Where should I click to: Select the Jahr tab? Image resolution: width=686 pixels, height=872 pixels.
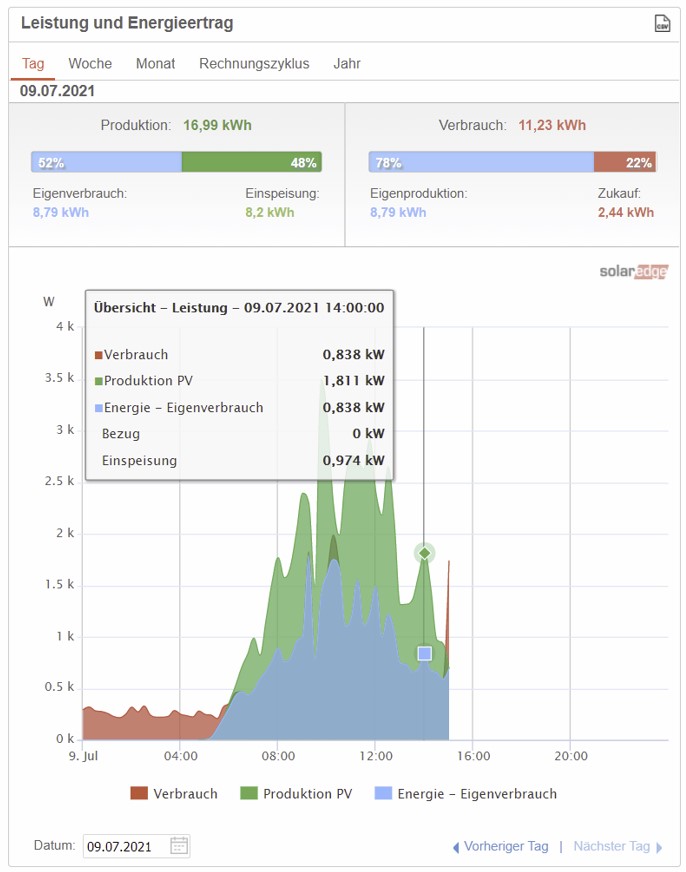click(347, 63)
